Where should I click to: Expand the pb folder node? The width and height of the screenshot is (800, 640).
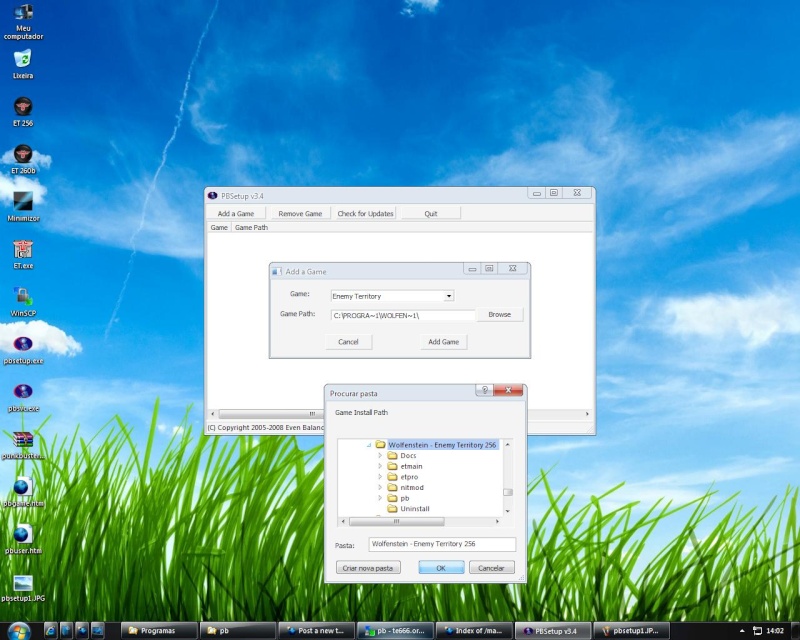380,498
